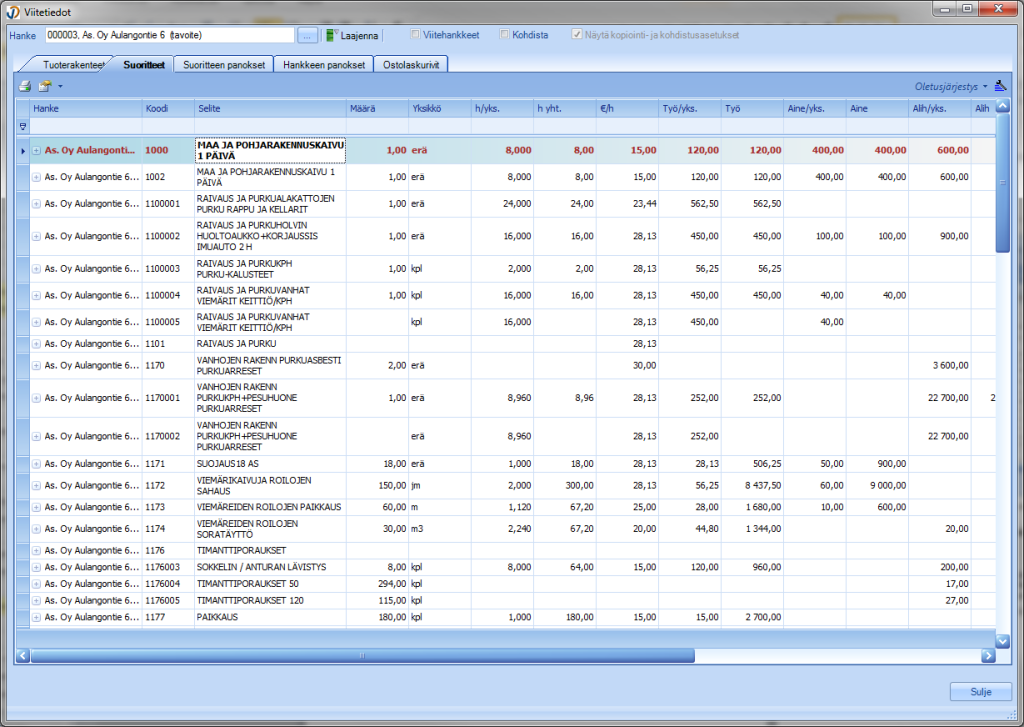Click the vertical scrollbar down arrow
The height and width of the screenshot is (727, 1024).
coord(1002,641)
